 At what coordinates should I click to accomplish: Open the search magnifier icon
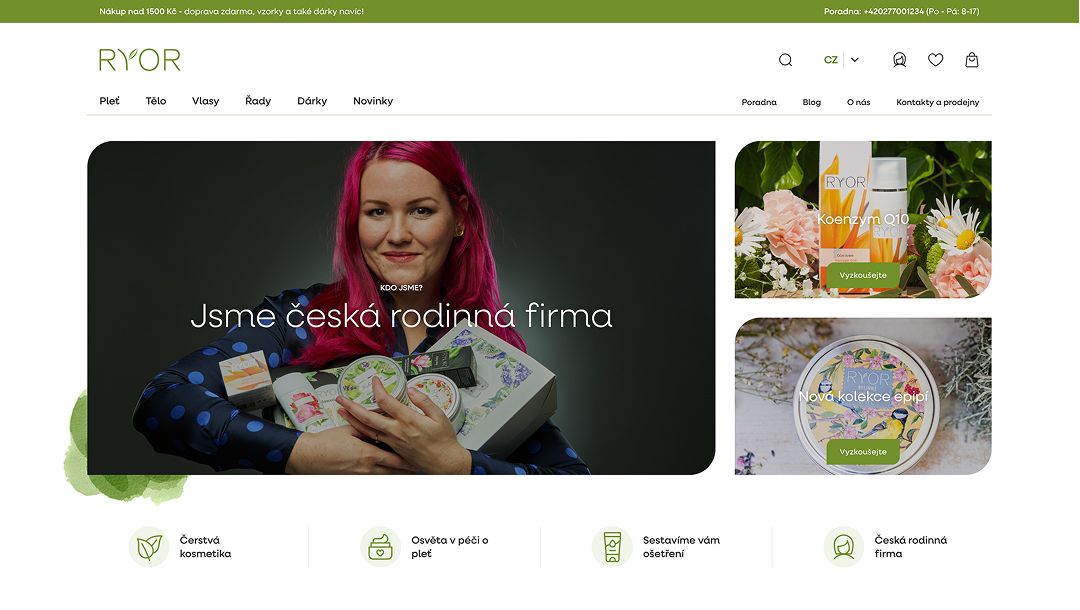click(785, 60)
